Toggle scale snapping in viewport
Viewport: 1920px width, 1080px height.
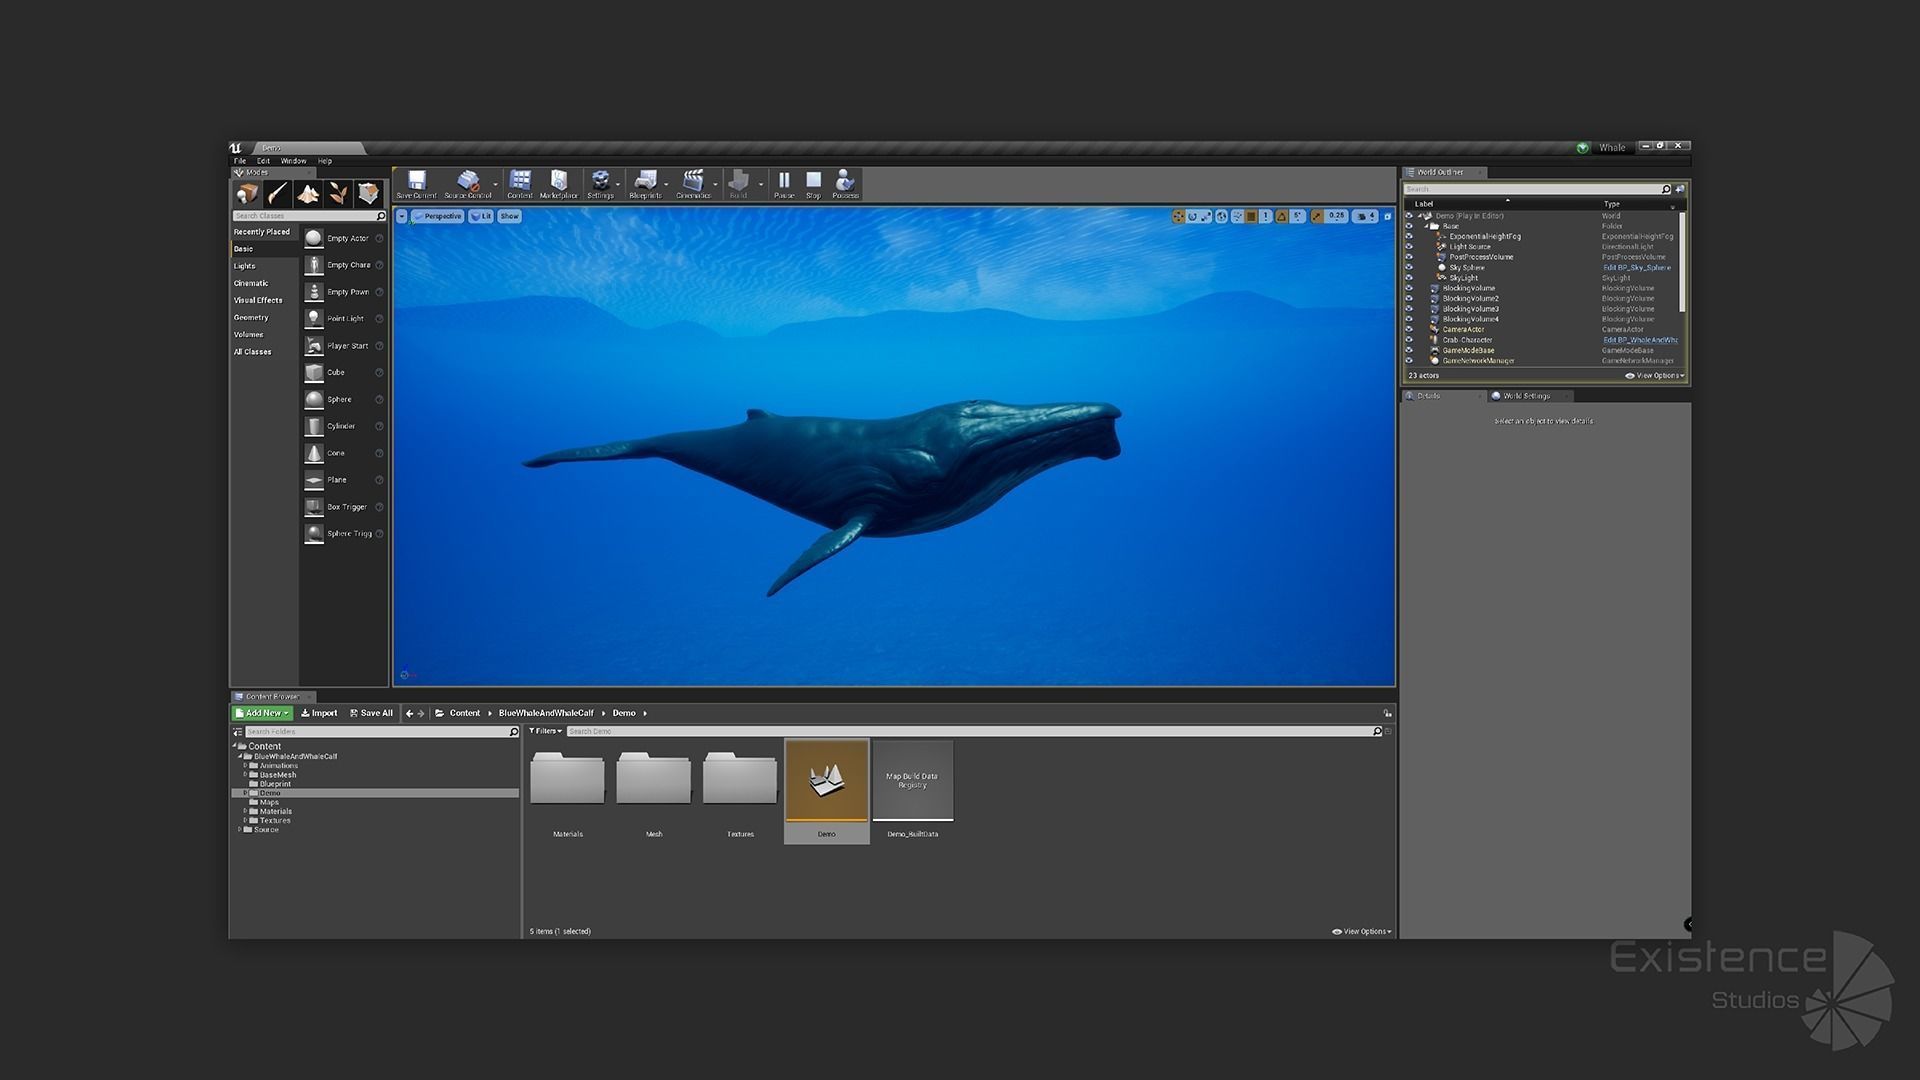(x=1317, y=216)
